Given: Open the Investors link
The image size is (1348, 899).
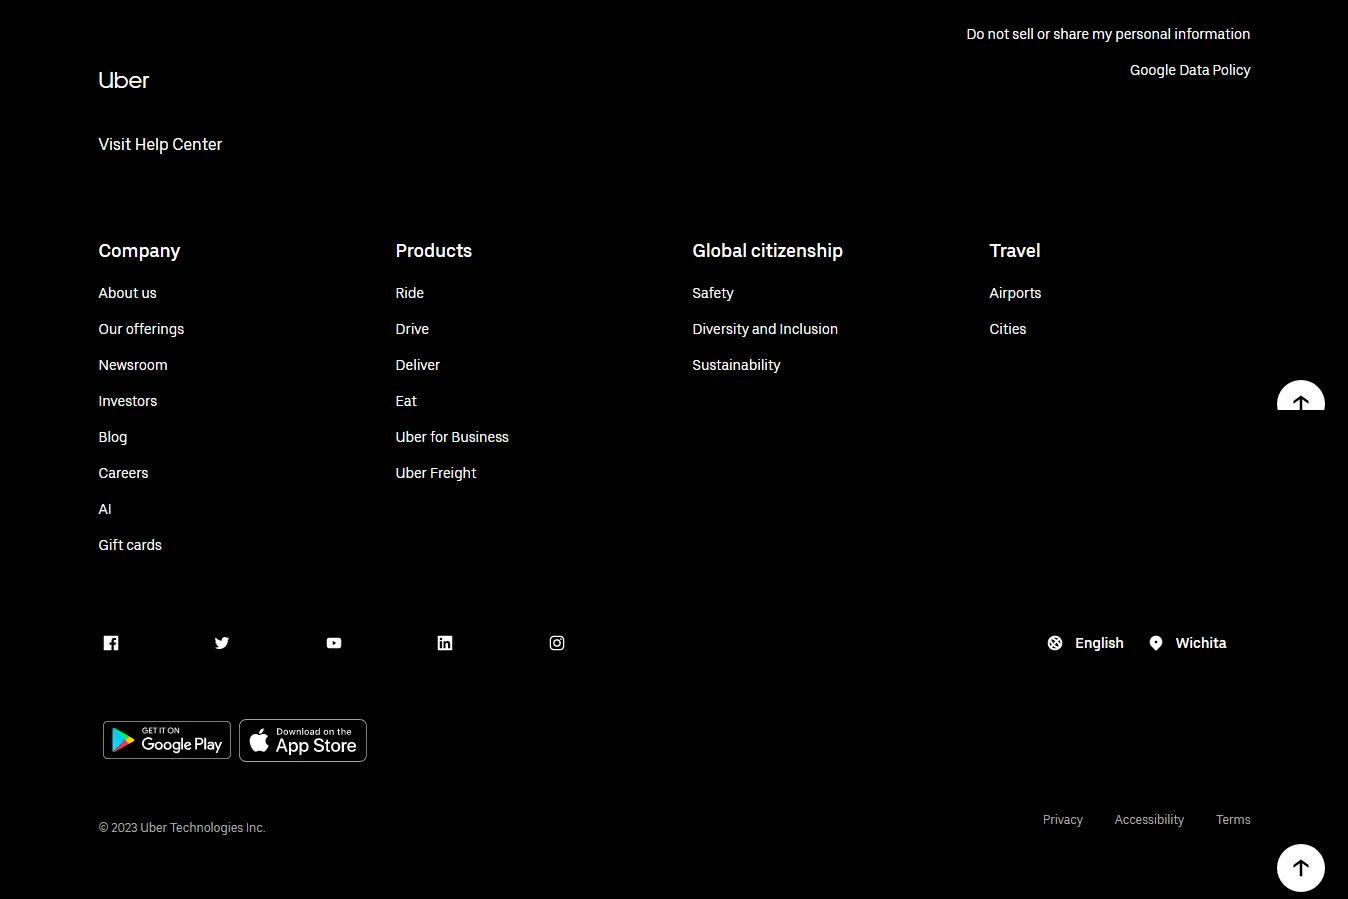Looking at the screenshot, I should coord(128,401).
